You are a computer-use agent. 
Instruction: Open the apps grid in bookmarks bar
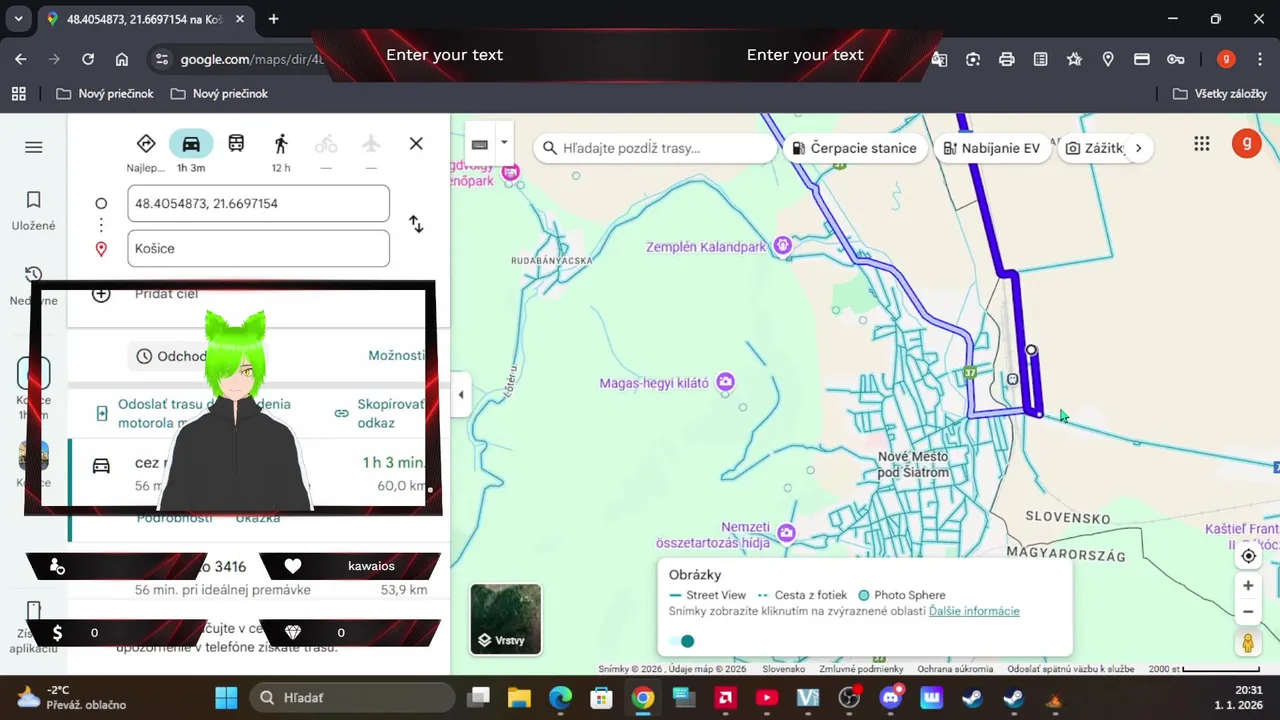18,93
